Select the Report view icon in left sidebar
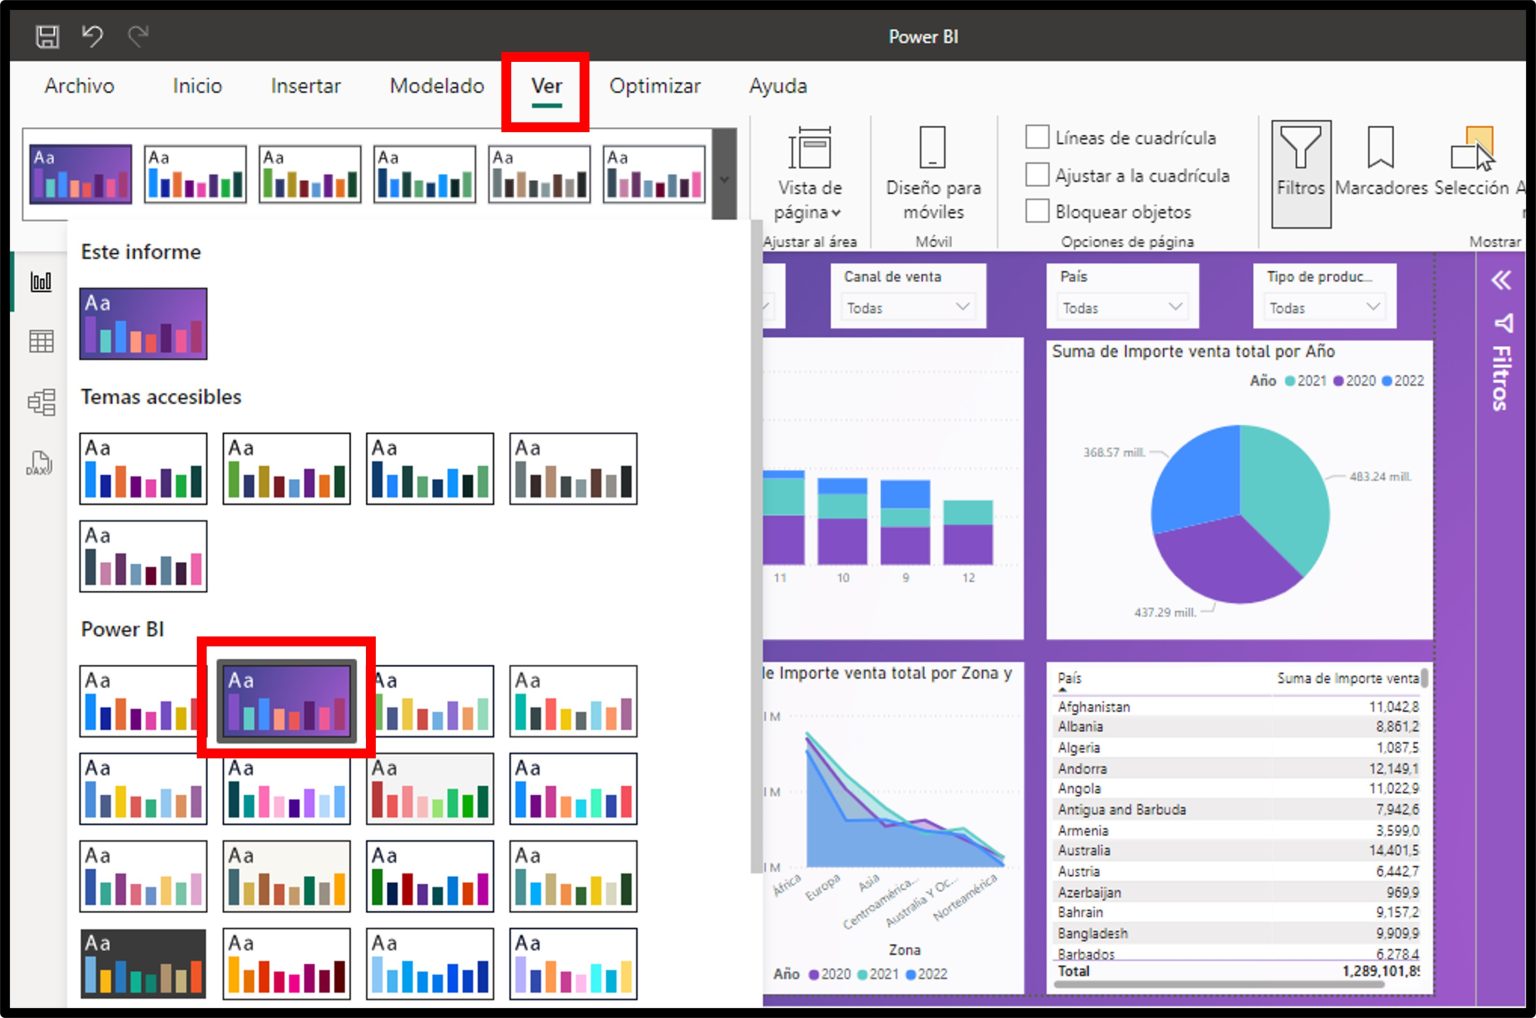1536x1018 pixels. pos(40,281)
